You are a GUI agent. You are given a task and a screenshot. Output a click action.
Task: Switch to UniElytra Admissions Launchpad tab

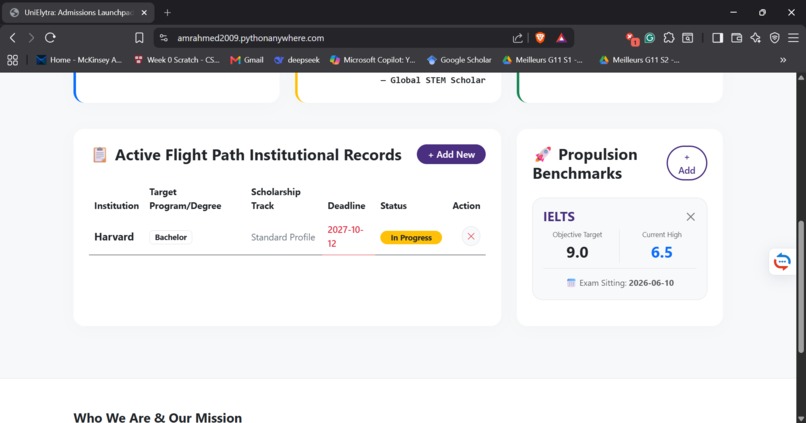point(78,12)
